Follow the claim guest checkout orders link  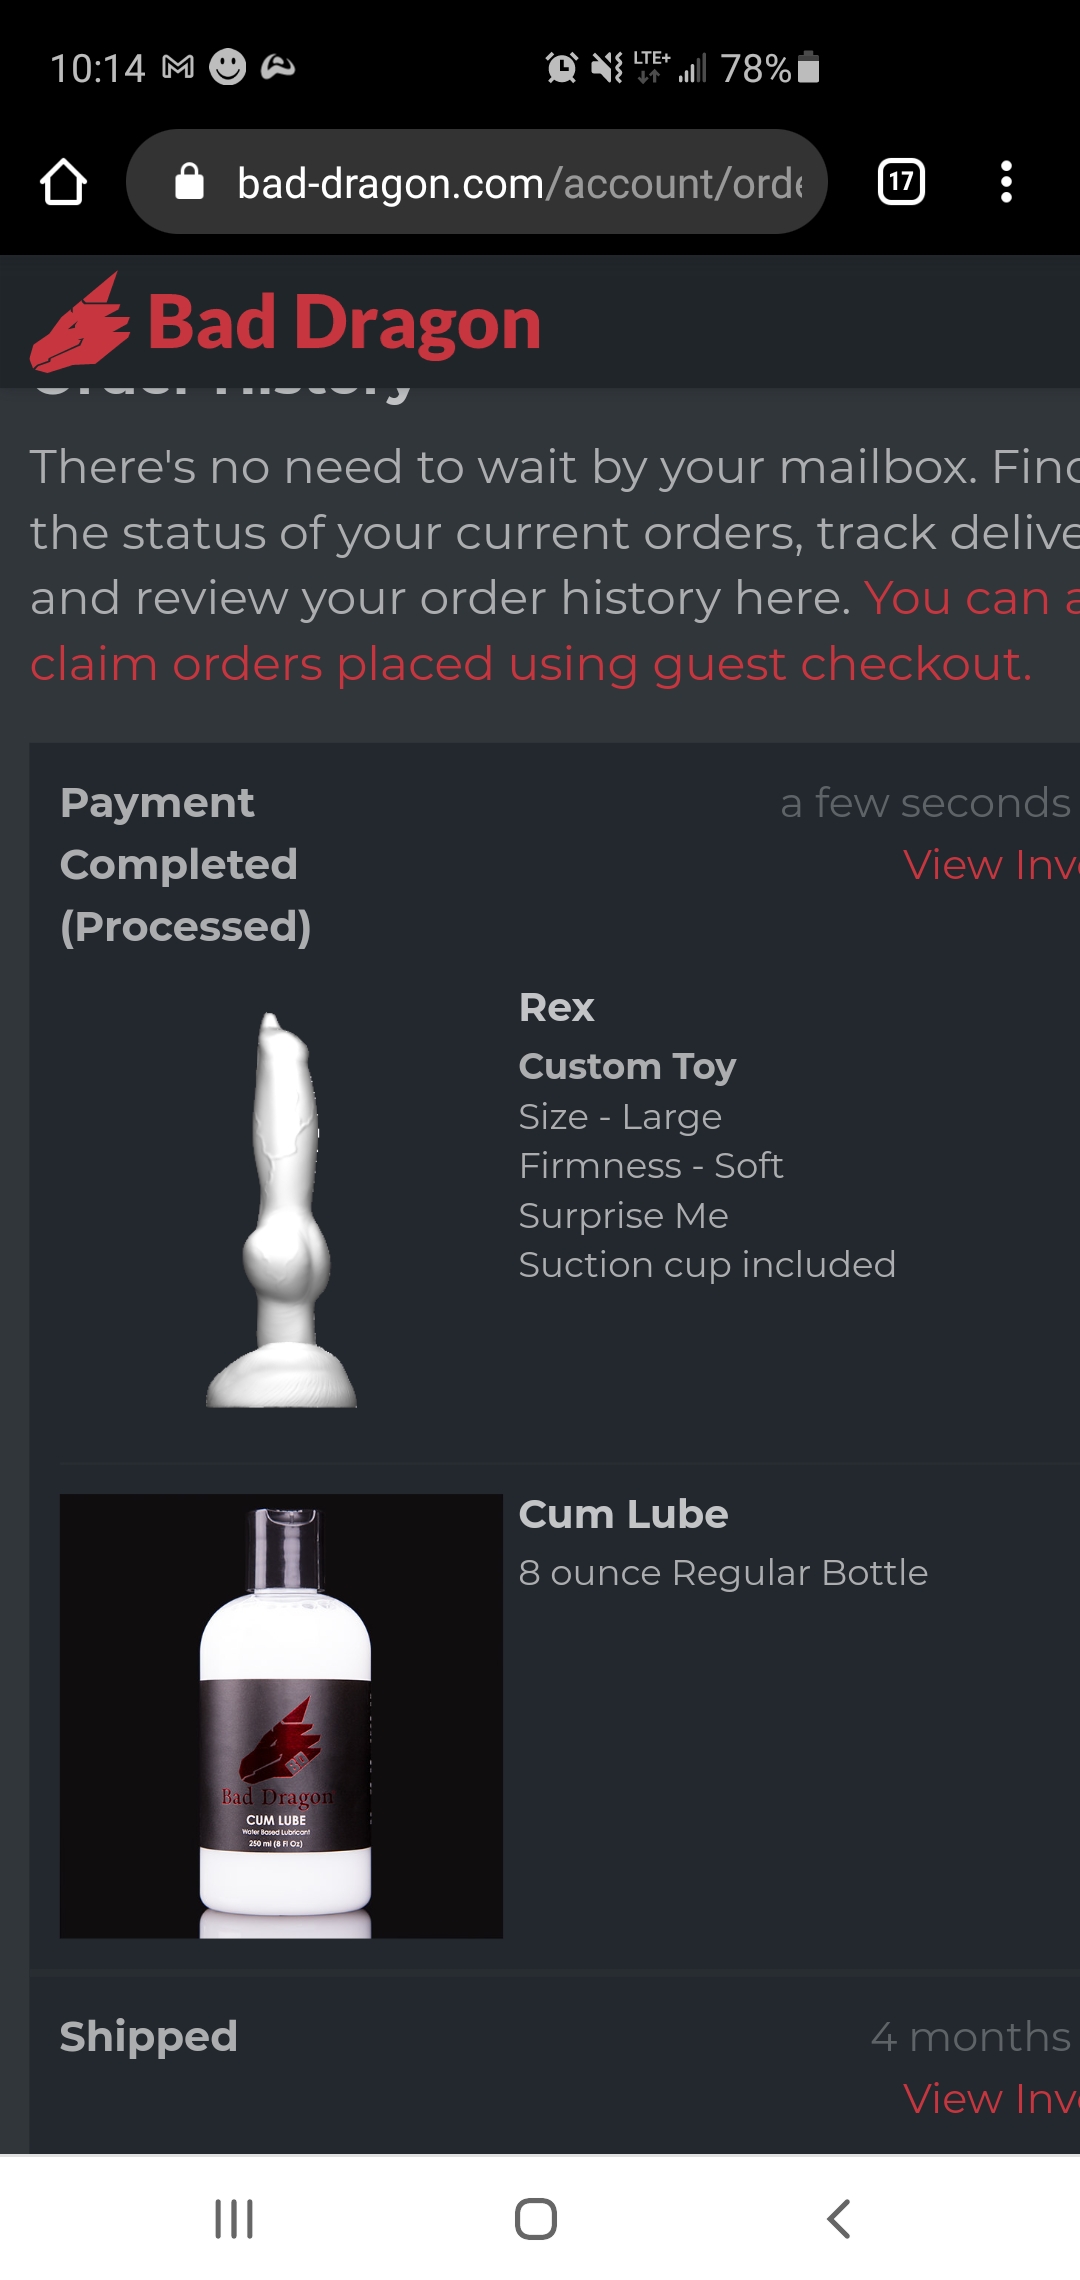[x=555, y=631]
